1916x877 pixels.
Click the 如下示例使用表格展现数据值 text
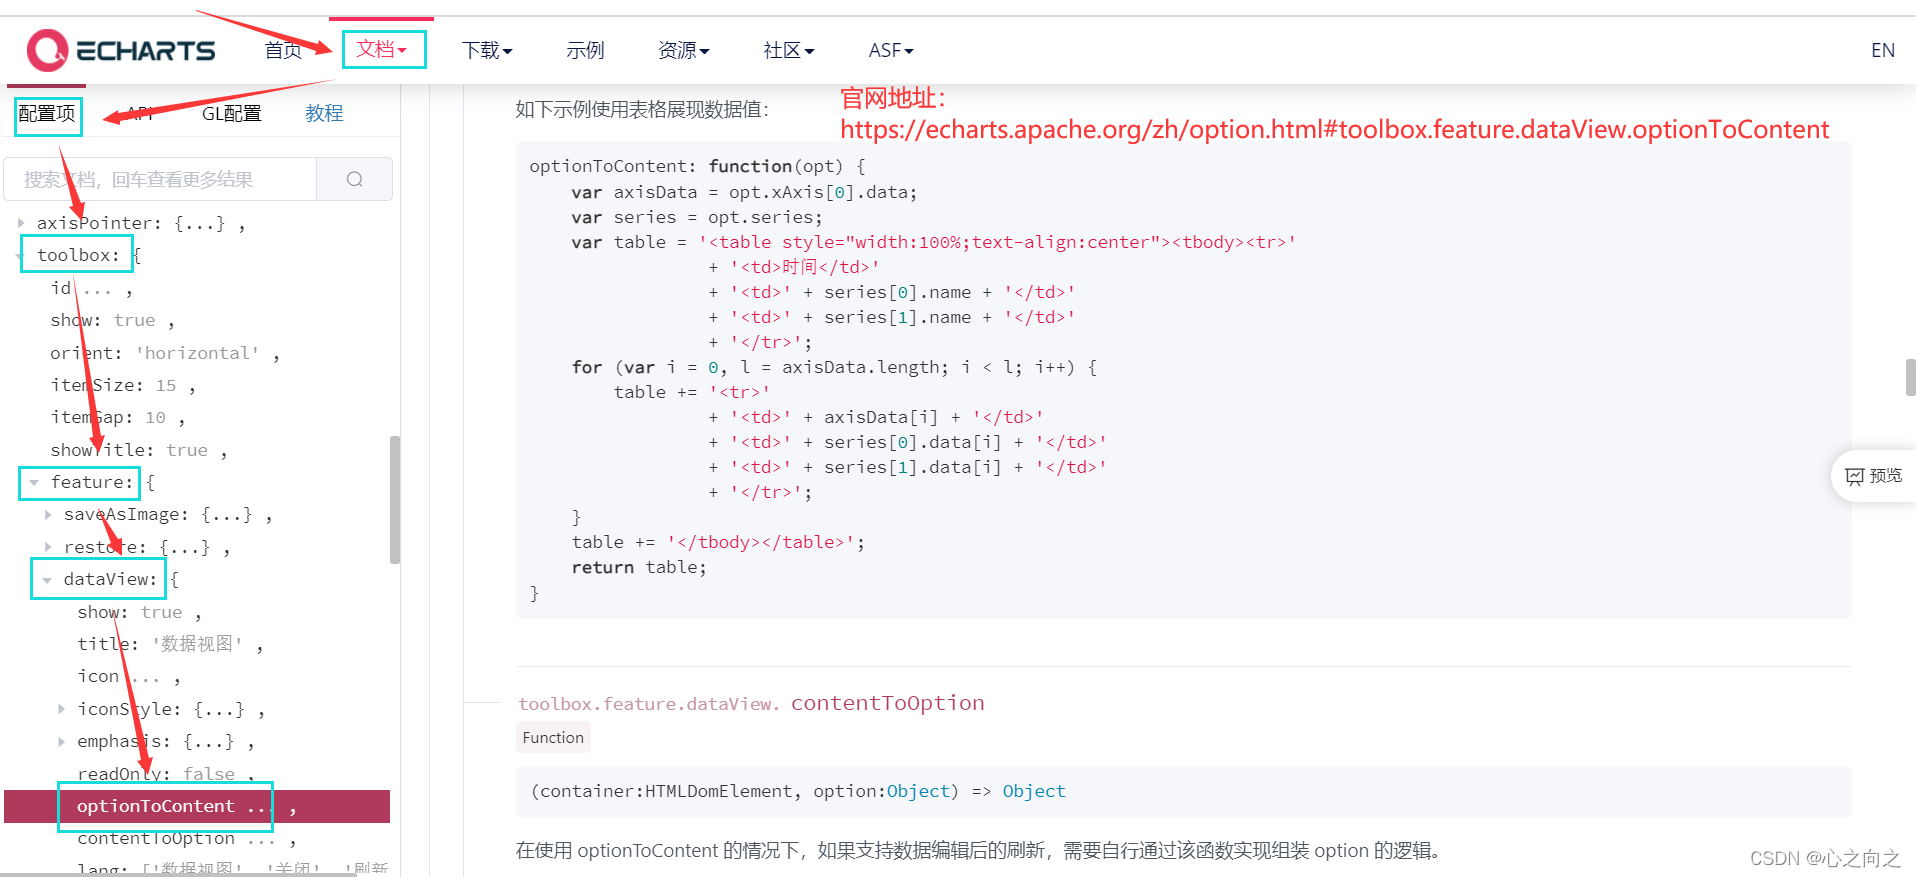click(642, 109)
